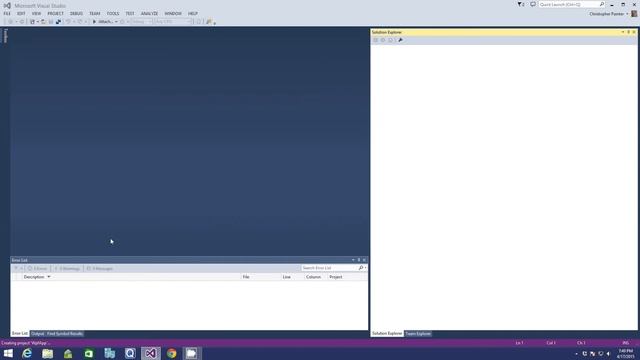The height and width of the screenshot is (360, 640).
Task: Open the Q application on taskbar
Action: click(130, 353)
